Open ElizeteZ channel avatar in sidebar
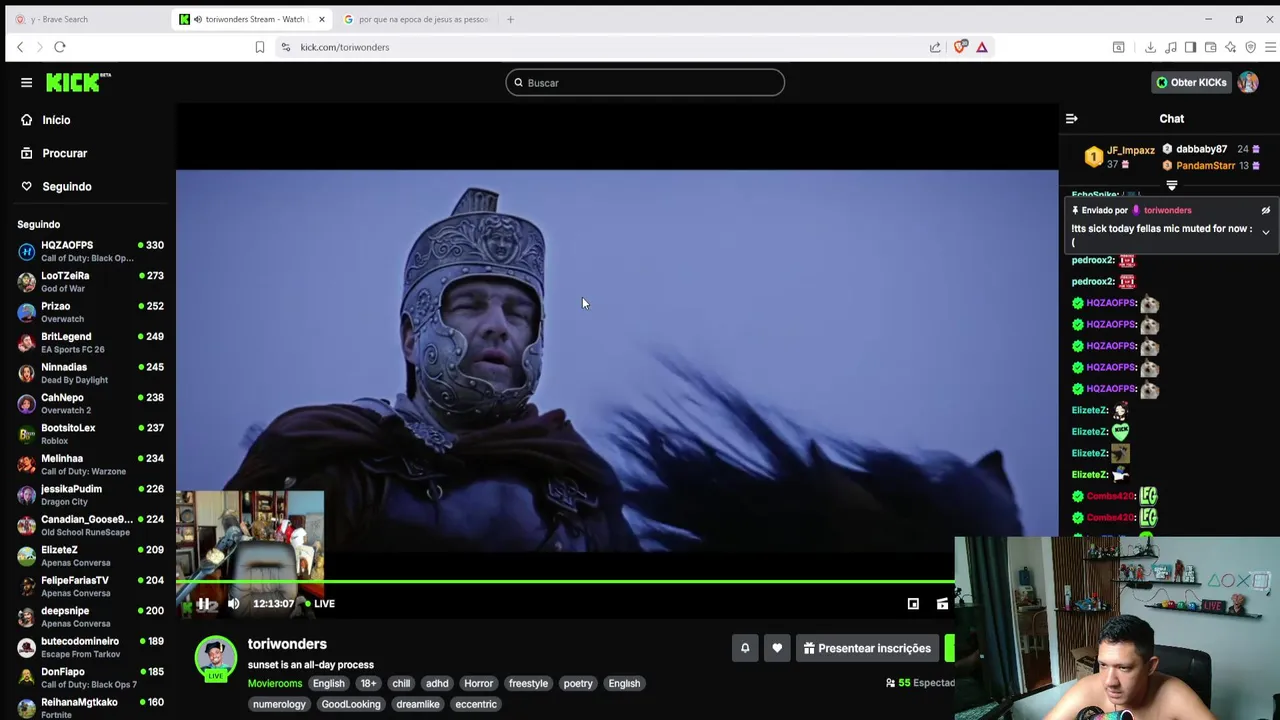The height and width of the screenshot is (720, 1280). click(x=26, y=556)
